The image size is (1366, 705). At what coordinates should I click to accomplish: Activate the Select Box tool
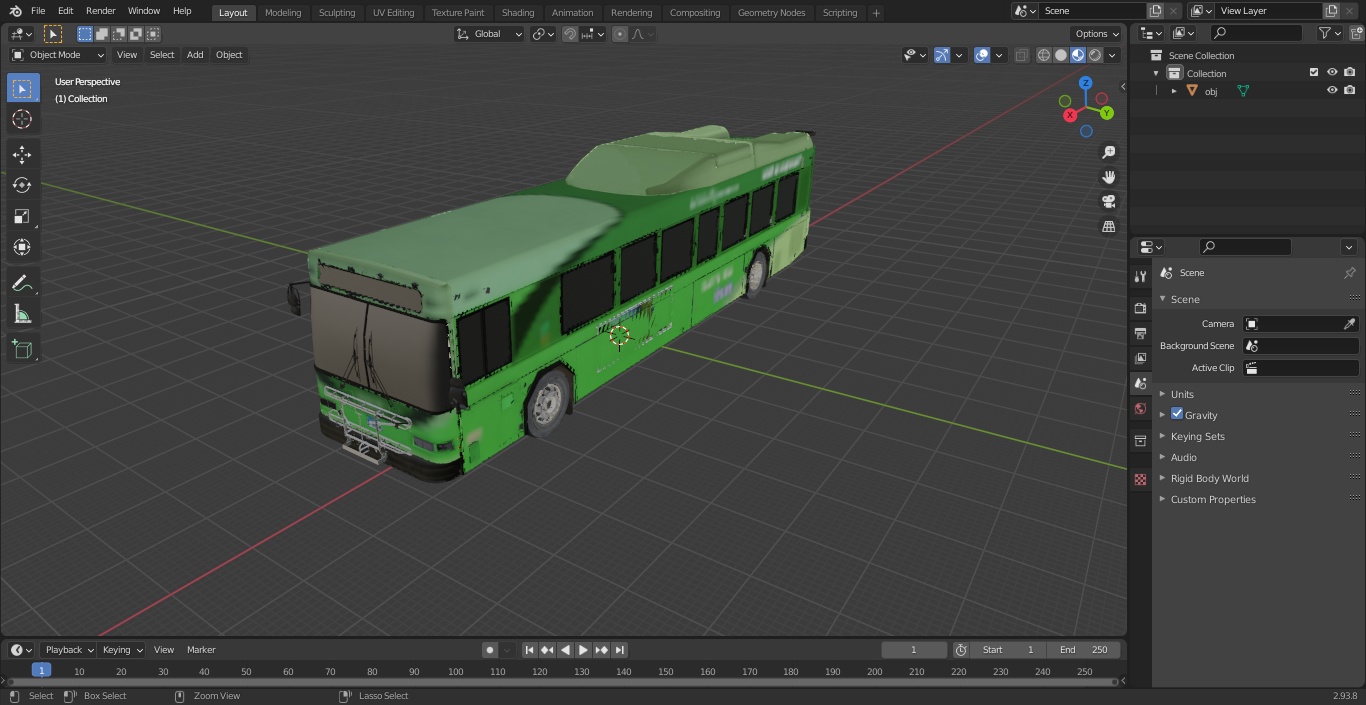[x=22, y=88]
